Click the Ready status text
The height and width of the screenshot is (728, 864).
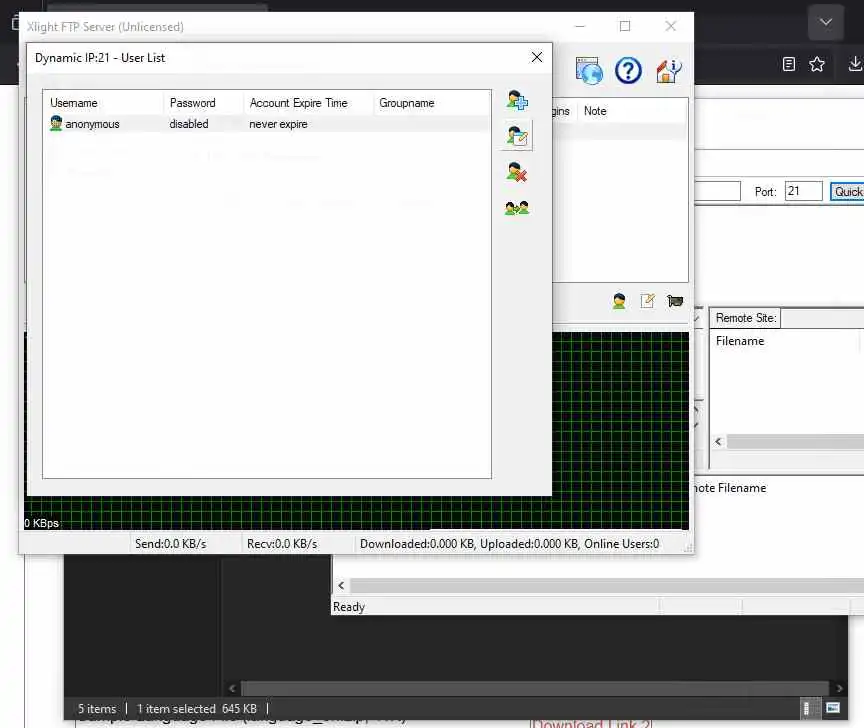point(349,607)
